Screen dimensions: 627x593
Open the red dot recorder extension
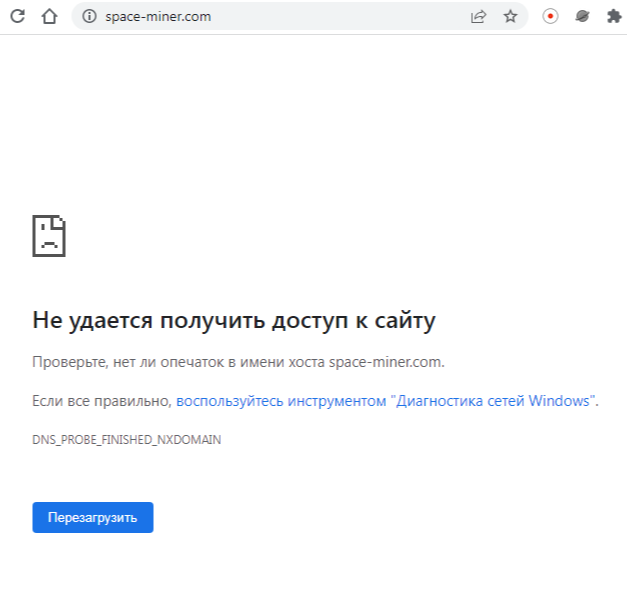click(550, 16)
